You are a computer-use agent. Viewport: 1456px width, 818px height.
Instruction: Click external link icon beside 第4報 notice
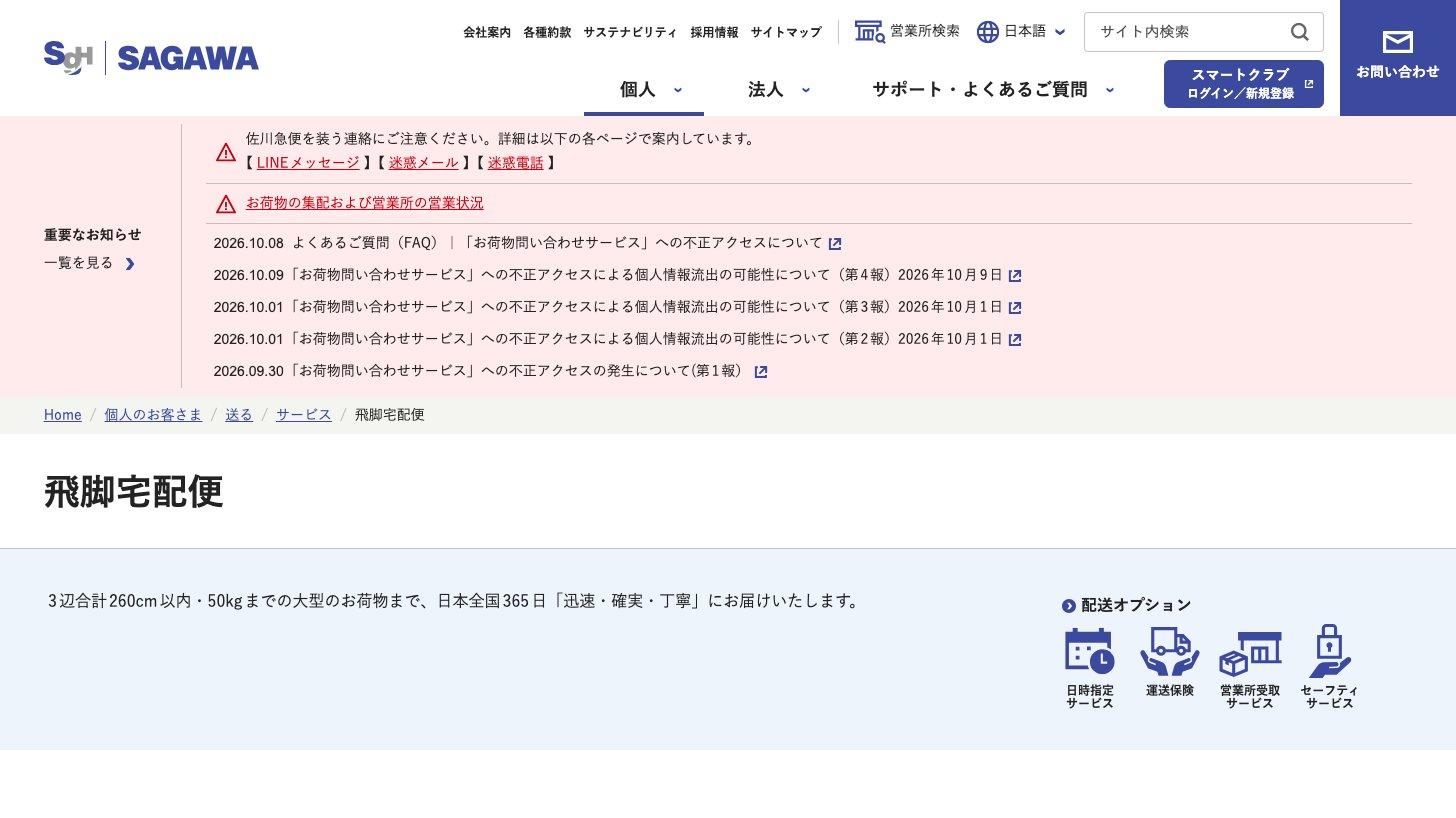coord(1015,276)
